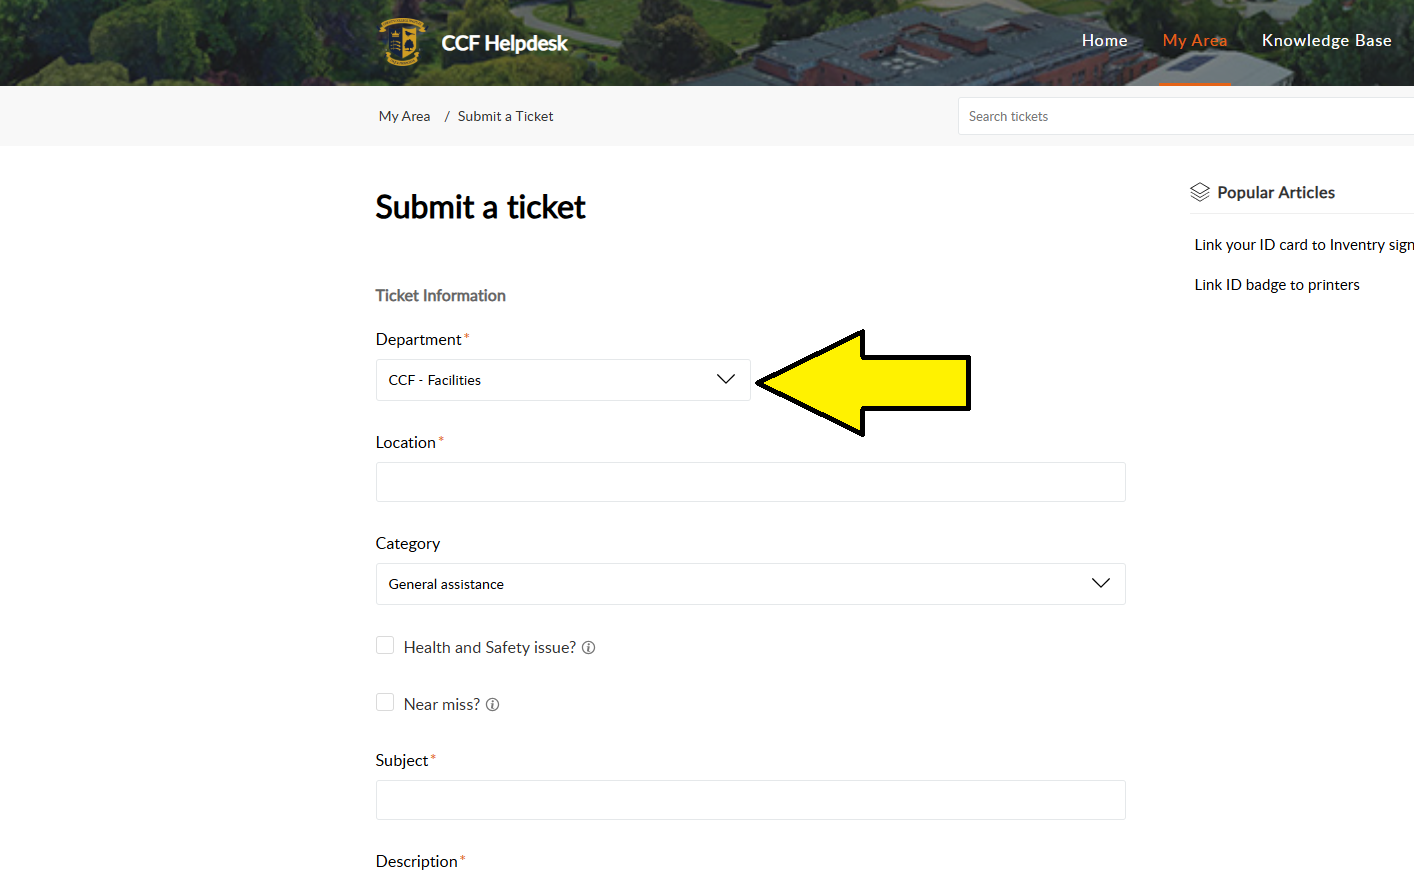Click the Department dropdown chevron arrow
Screen dimensions: 1414x871
coord(726,379)
